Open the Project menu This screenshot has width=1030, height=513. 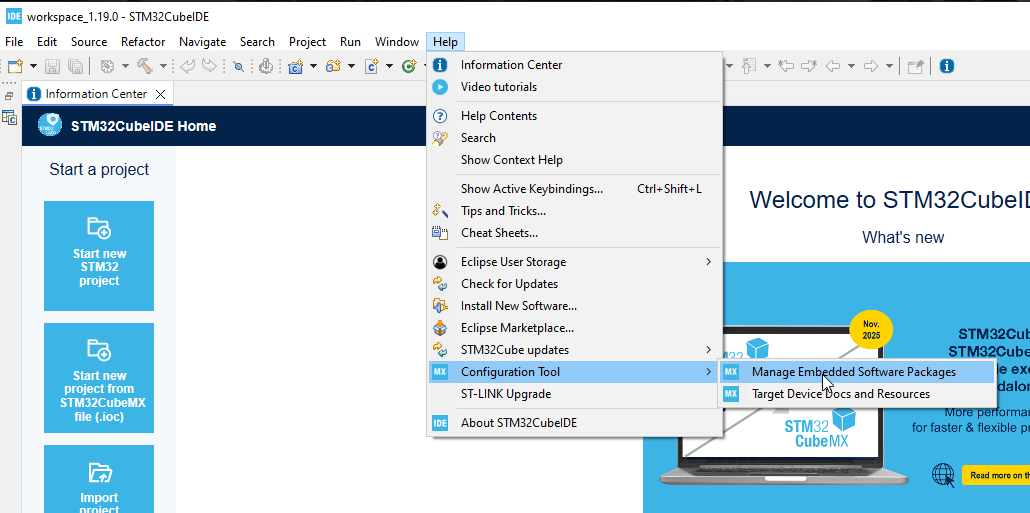pos(307,42)
